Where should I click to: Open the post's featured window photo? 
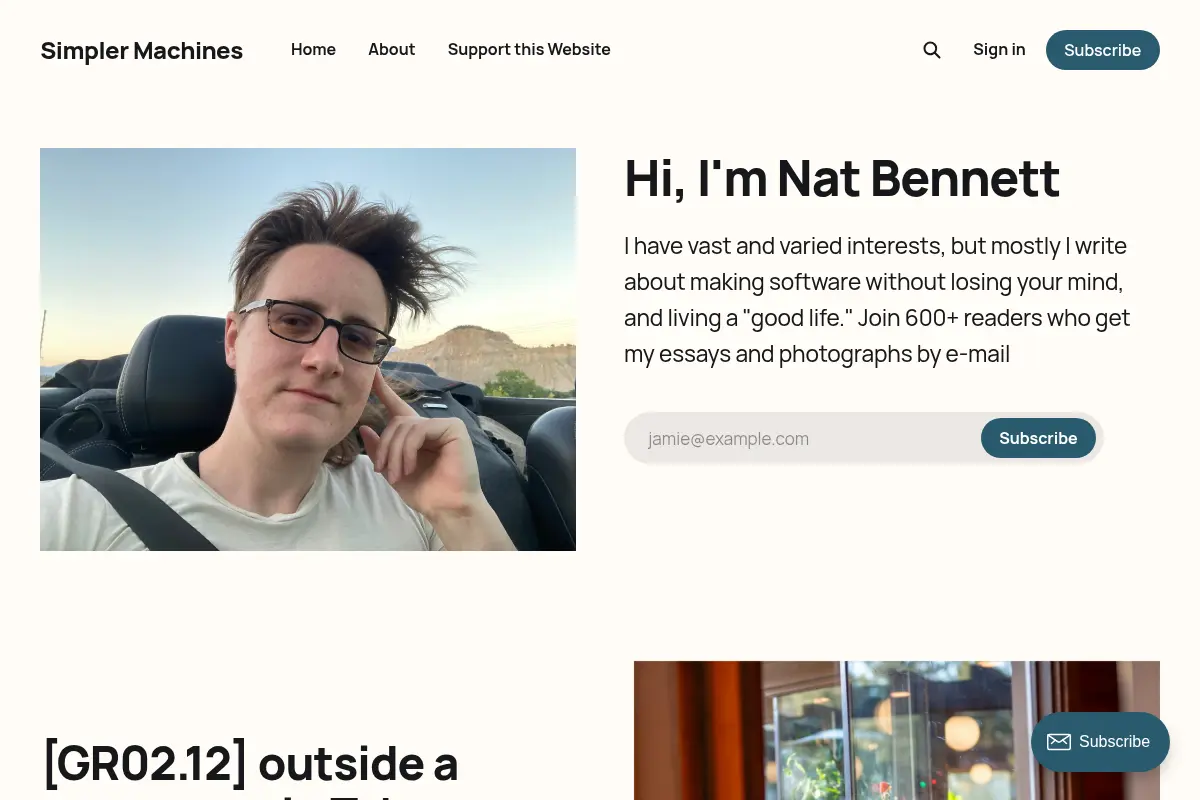(x=897, y=730)
